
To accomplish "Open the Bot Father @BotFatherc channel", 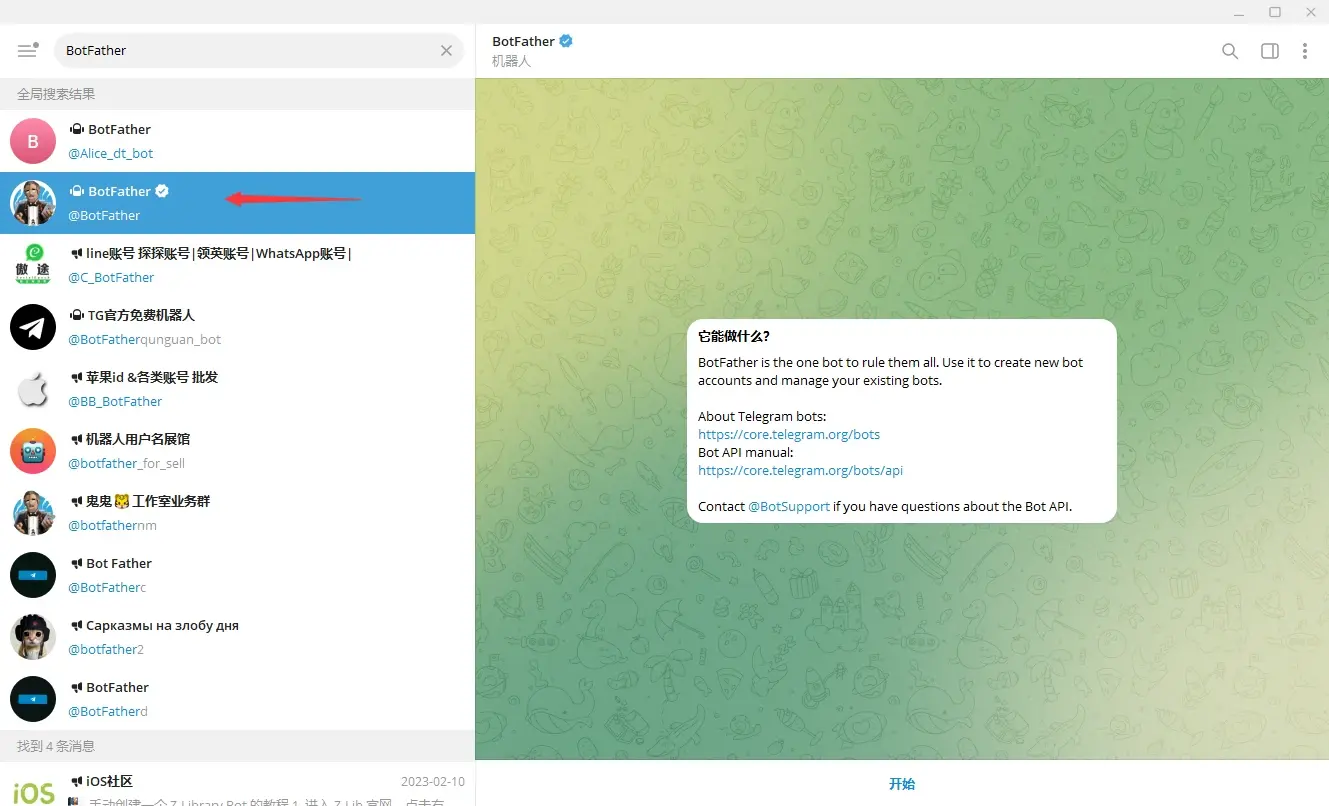I will [x=237, y=575].
